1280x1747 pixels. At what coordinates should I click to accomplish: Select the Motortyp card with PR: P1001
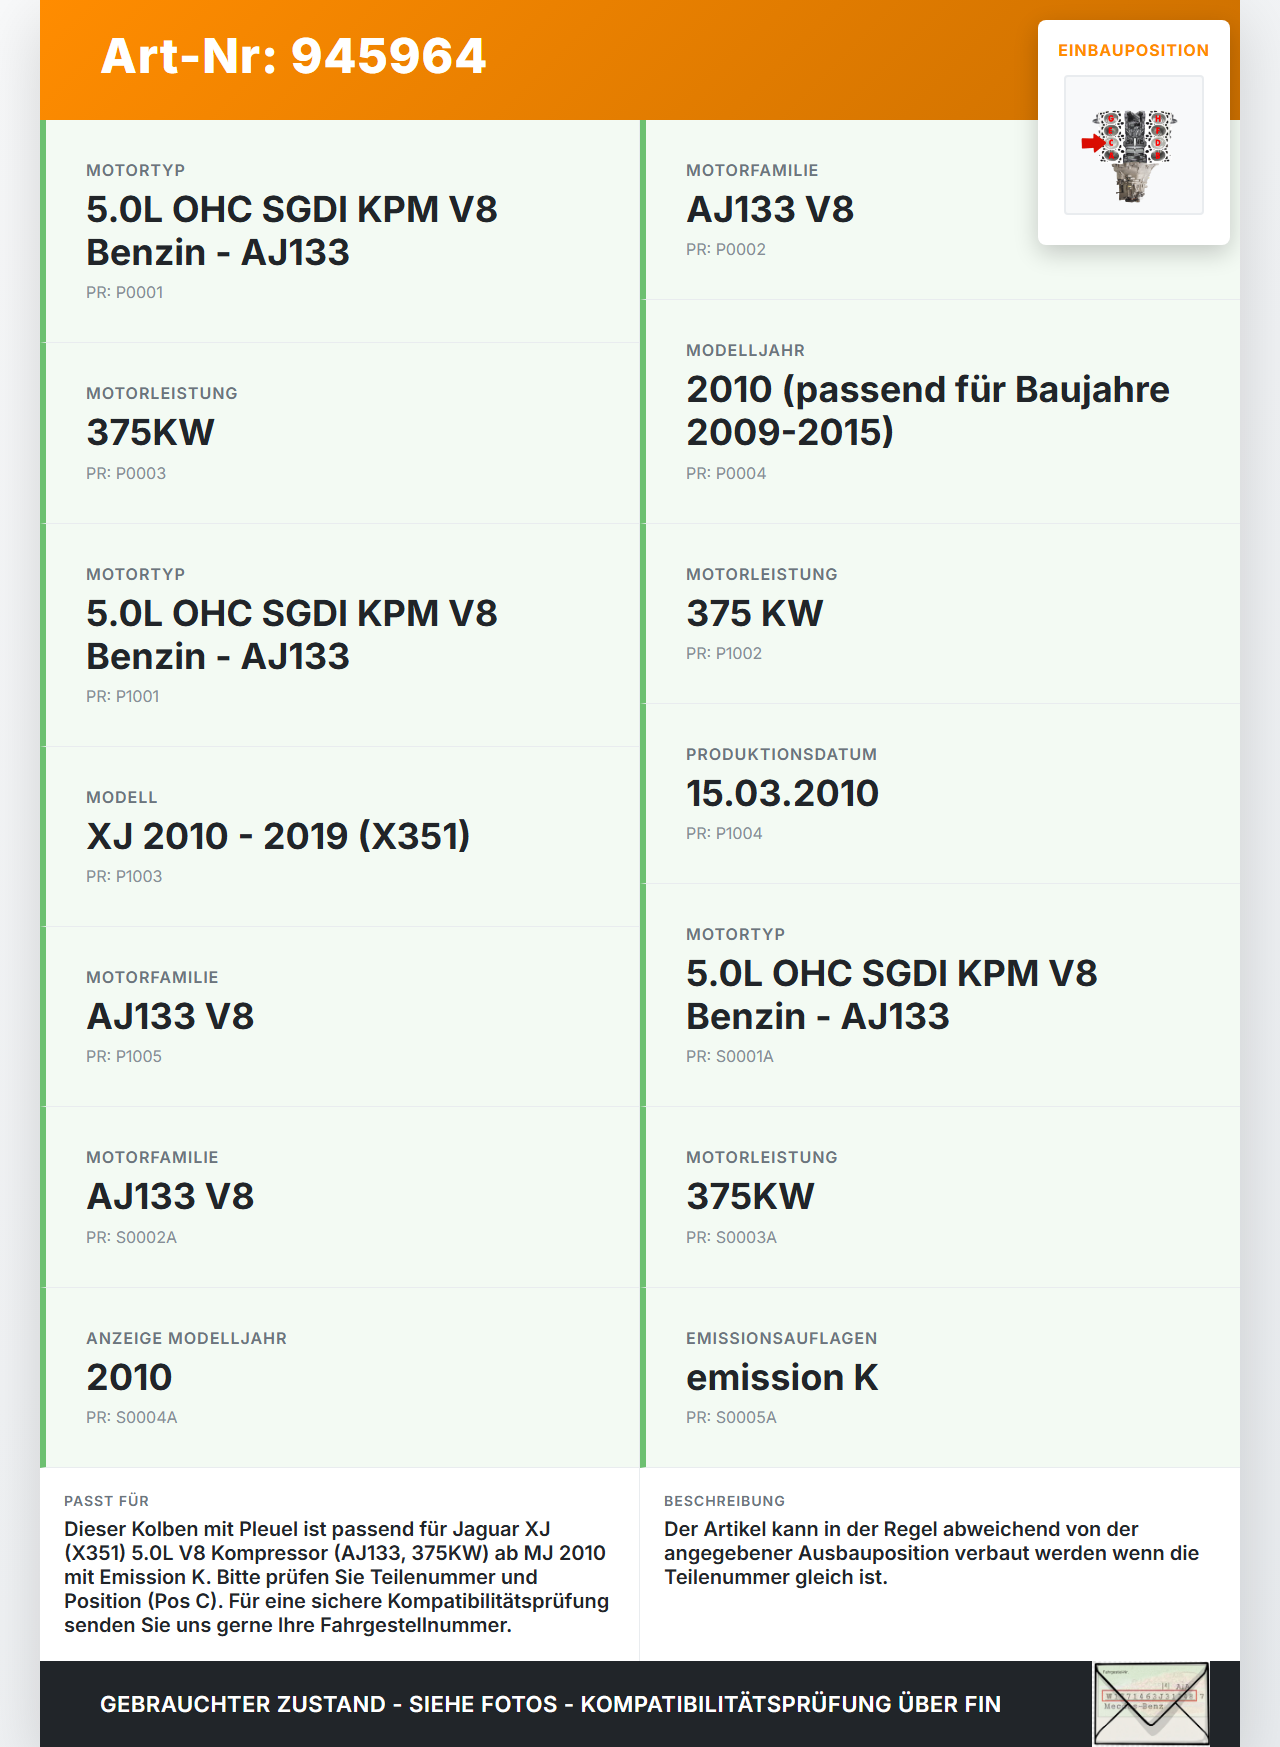(340, 635)
